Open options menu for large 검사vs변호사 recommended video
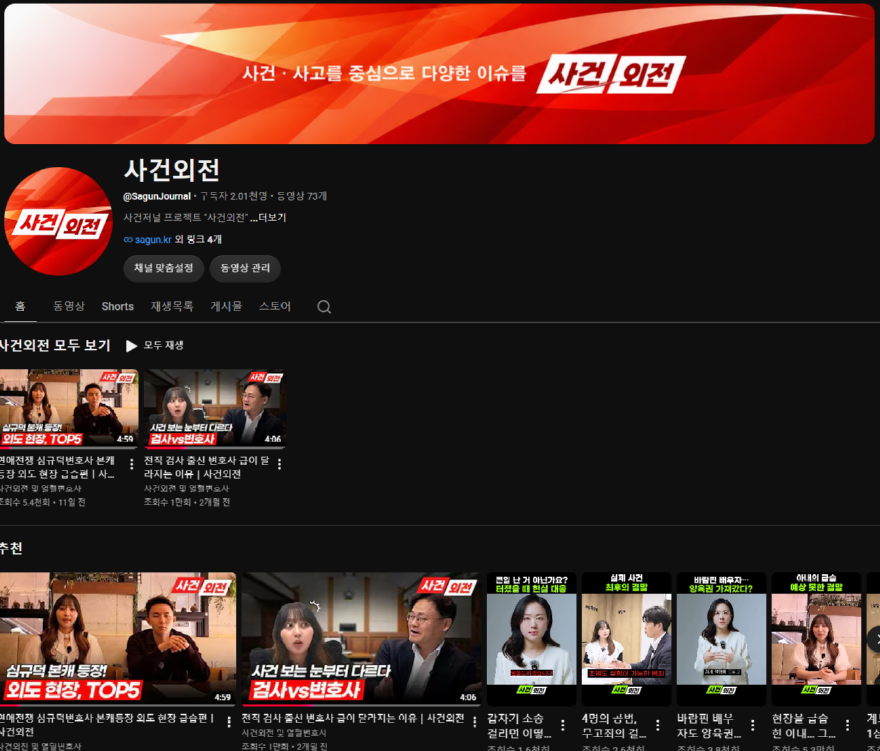 pos(474,722)
